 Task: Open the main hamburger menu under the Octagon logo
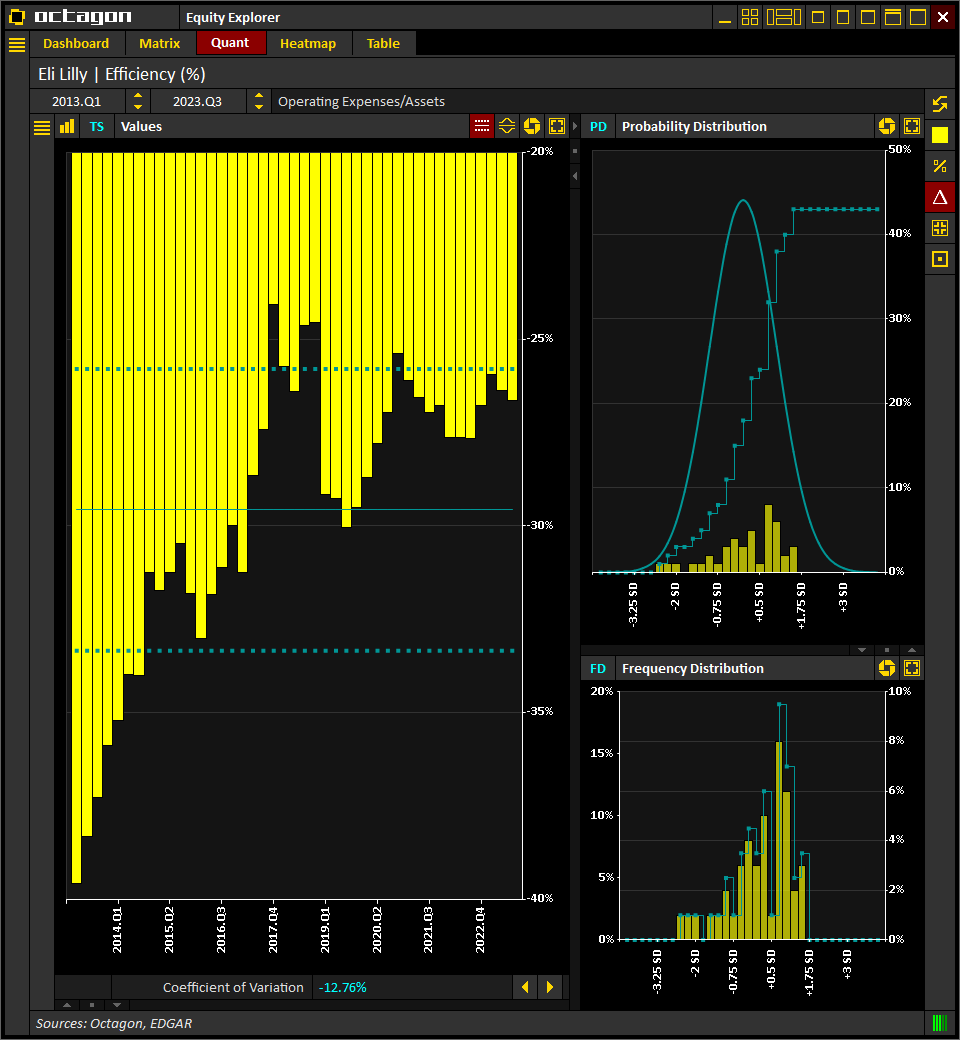(17, 44)
